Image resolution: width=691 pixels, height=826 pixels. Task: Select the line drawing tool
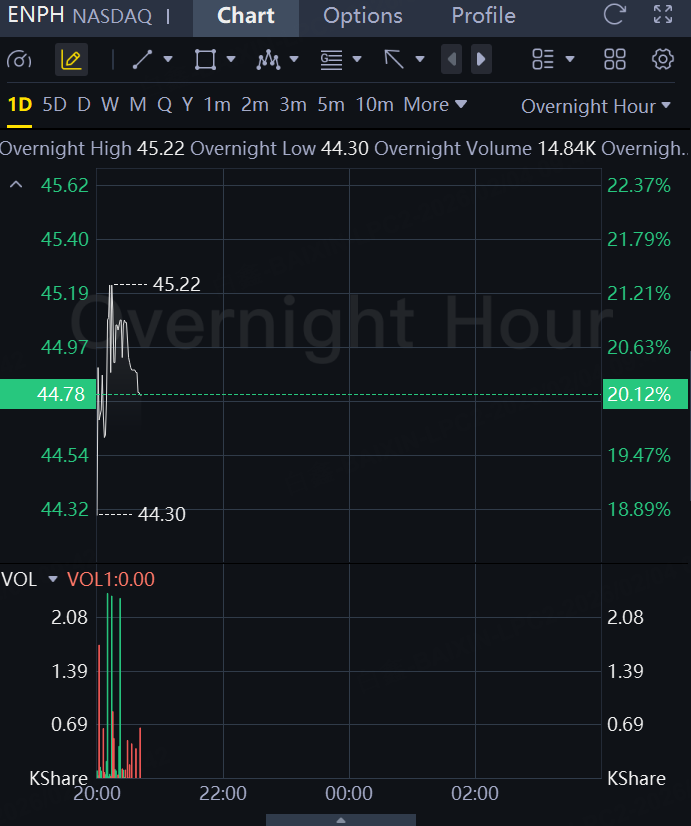143,60
